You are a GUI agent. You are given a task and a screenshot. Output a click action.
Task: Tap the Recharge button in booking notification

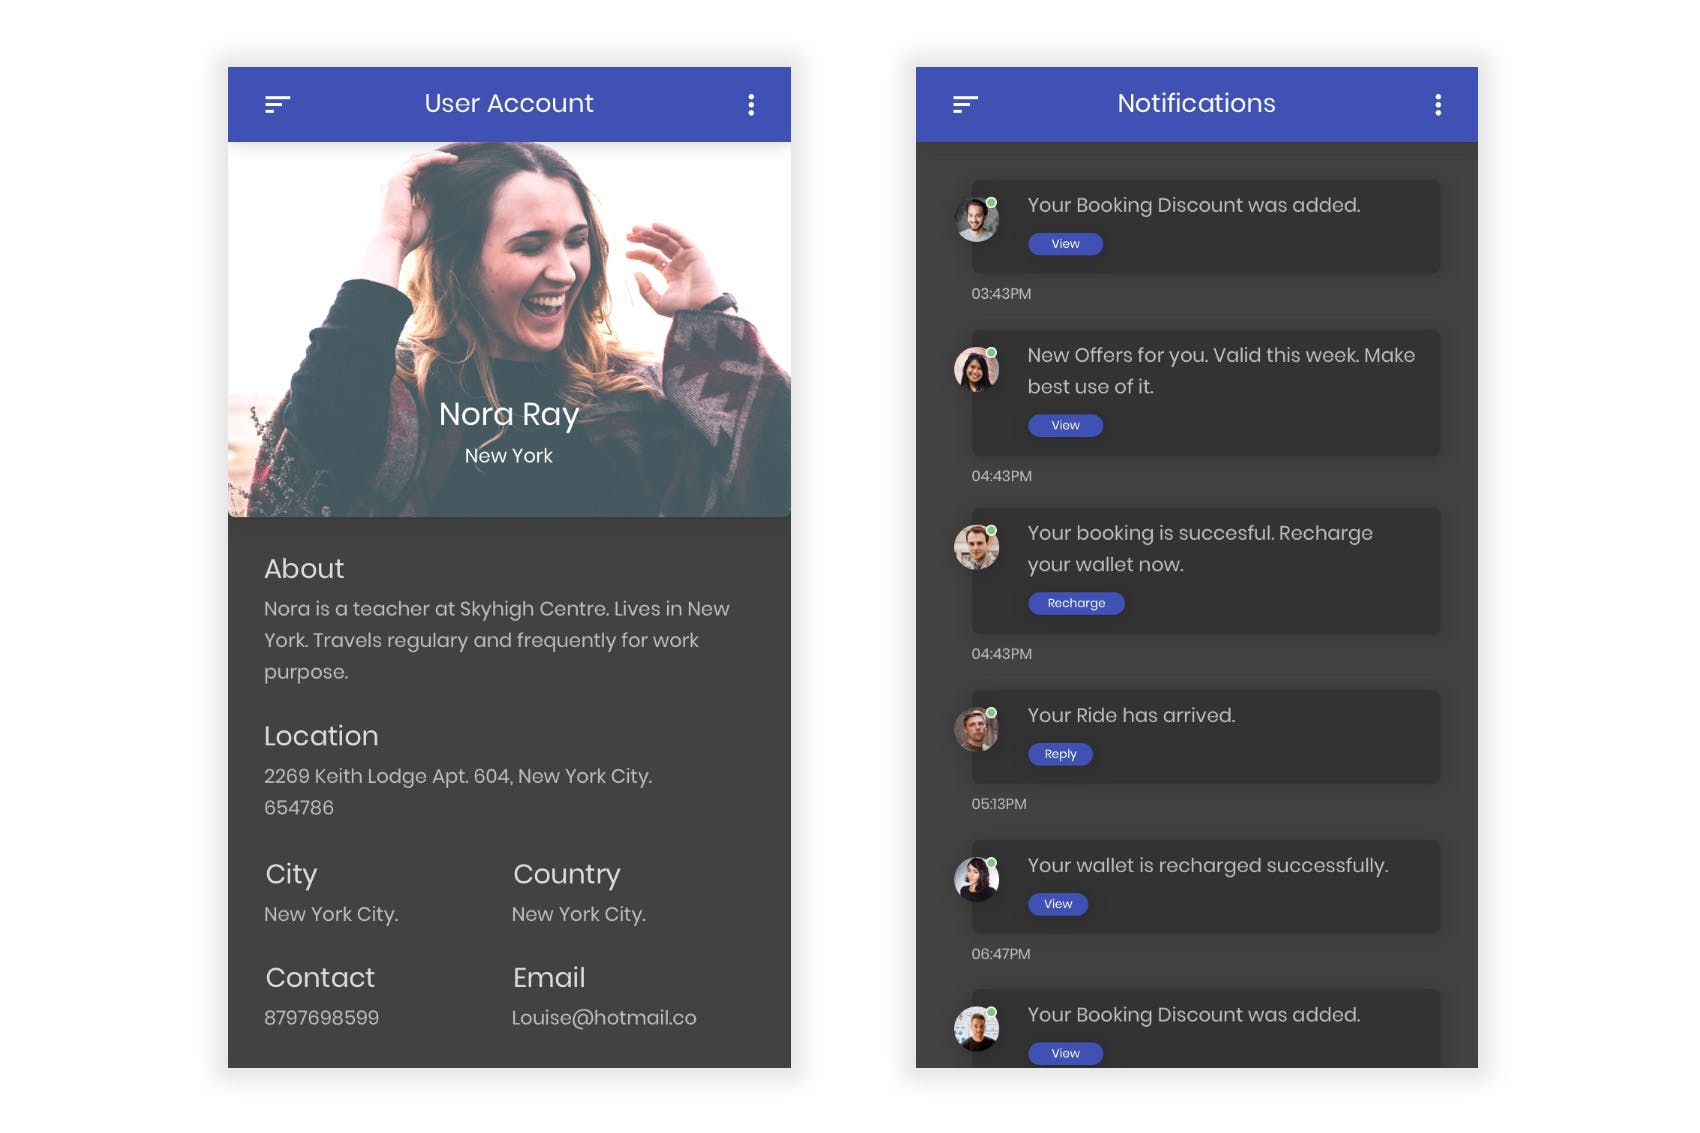1076,603
